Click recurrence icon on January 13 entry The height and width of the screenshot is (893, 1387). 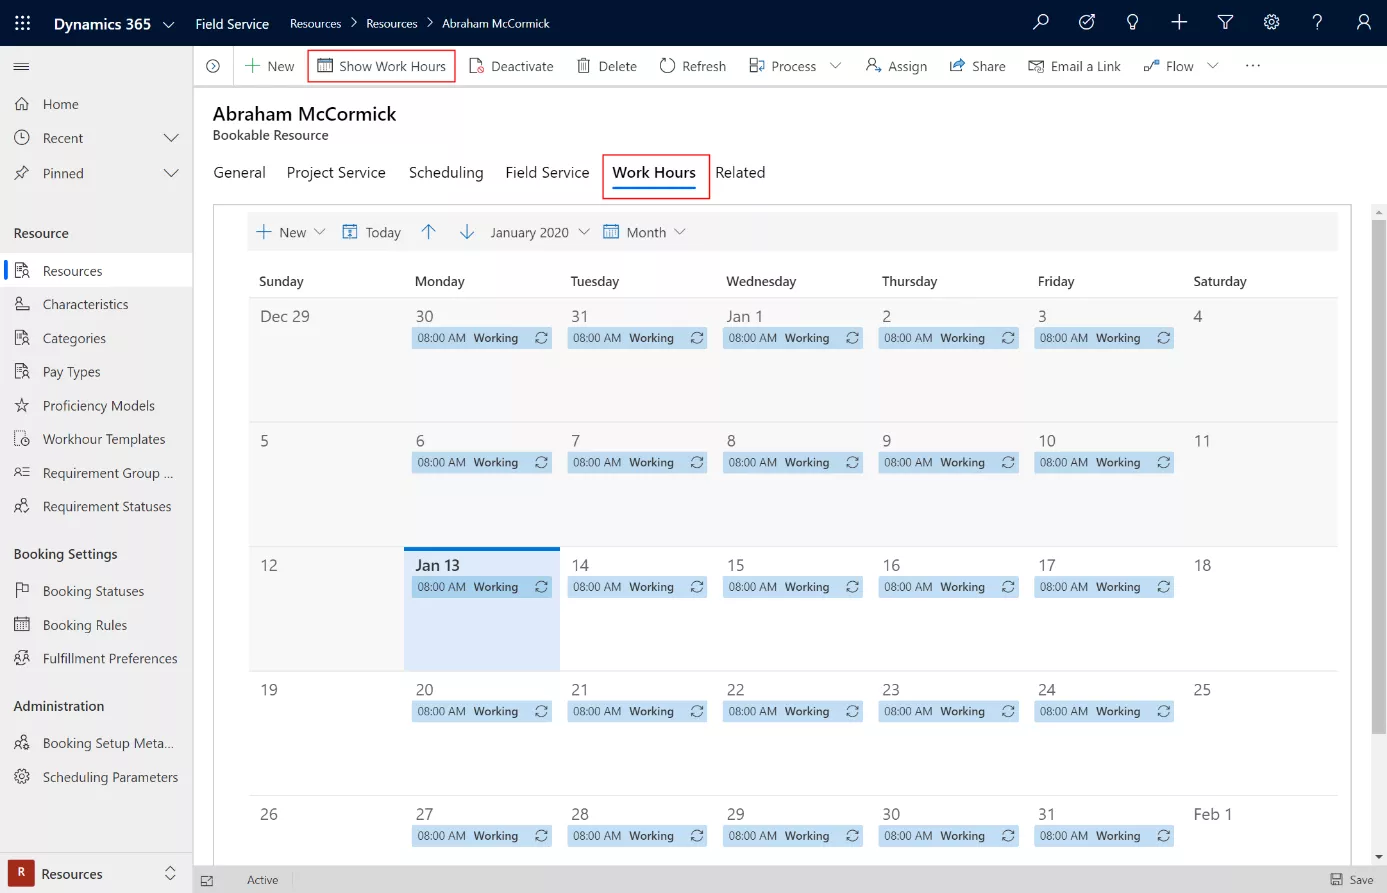(541, 587)
